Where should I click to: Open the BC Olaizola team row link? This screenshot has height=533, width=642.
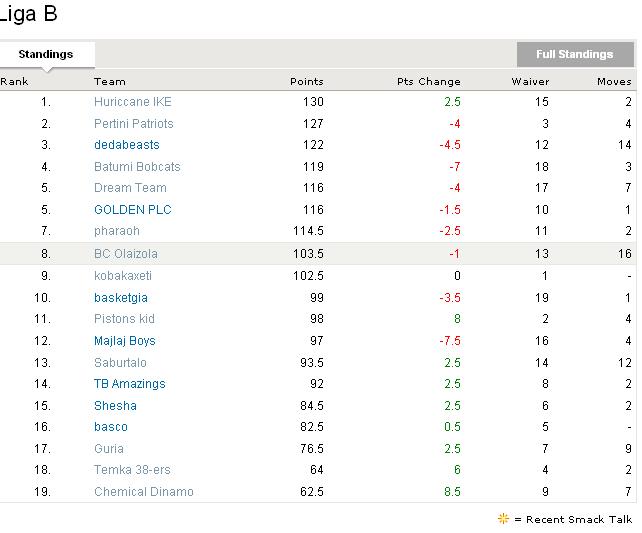126,254
